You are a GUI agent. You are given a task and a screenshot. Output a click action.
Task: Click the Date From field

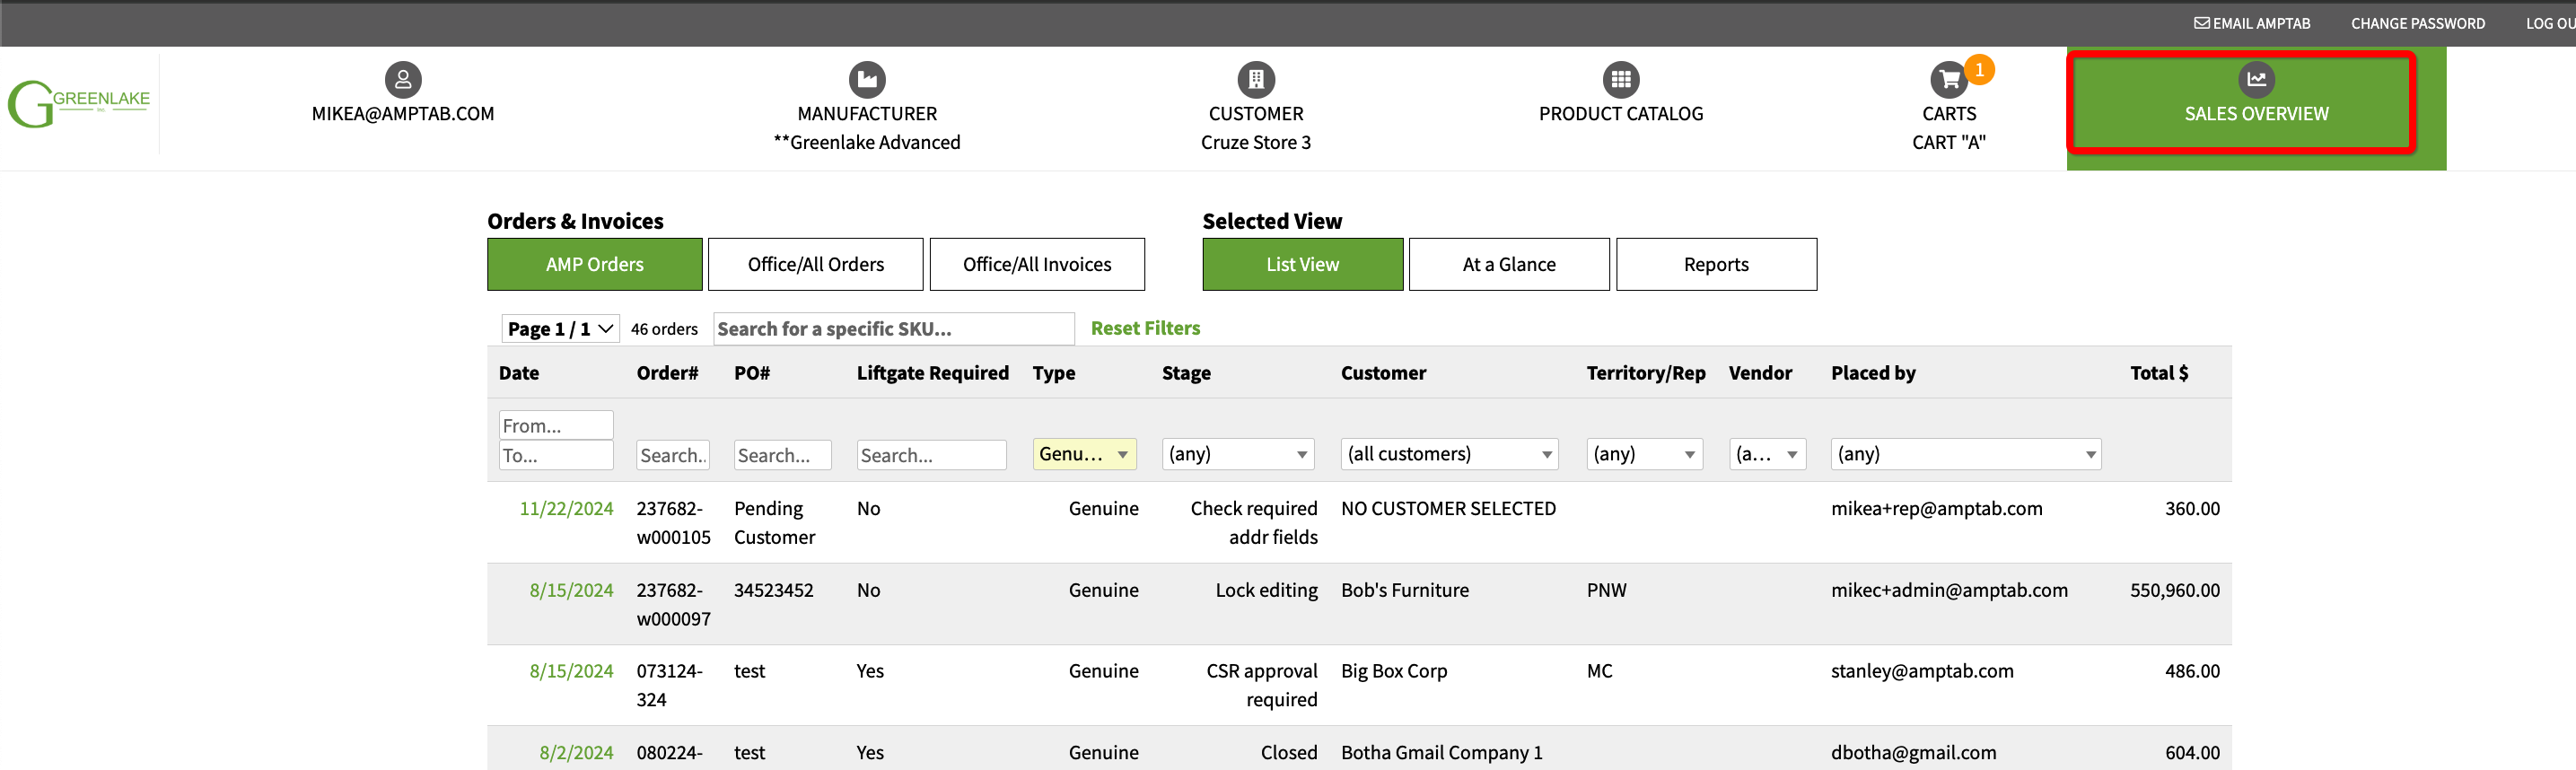[x=556, y=425]
